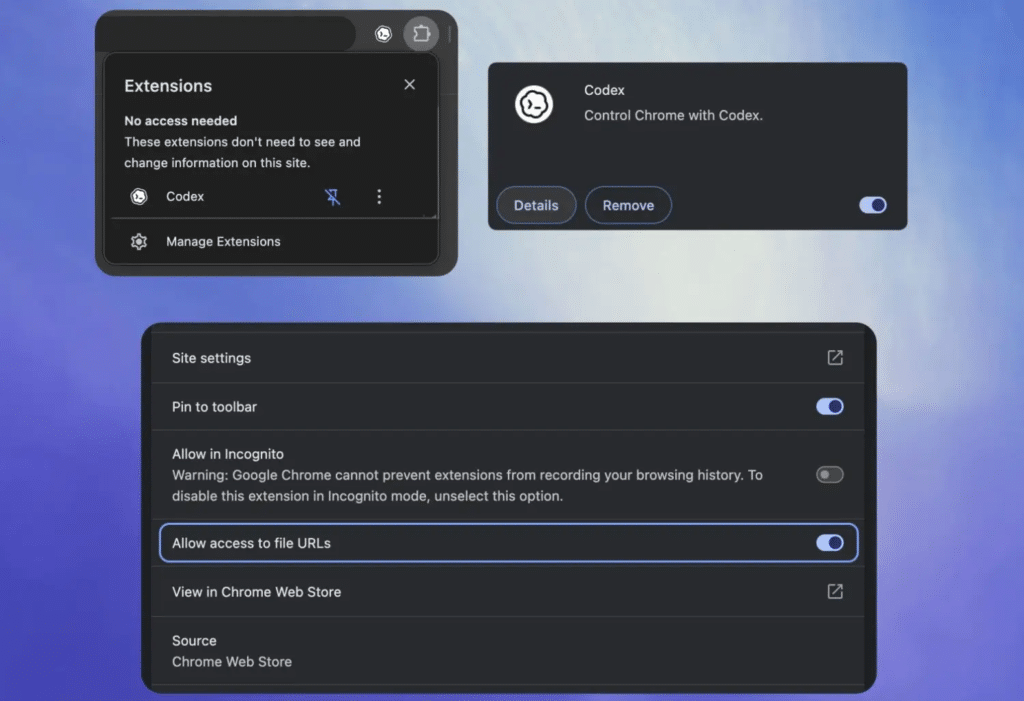Open Site settings external link icon

835,357
